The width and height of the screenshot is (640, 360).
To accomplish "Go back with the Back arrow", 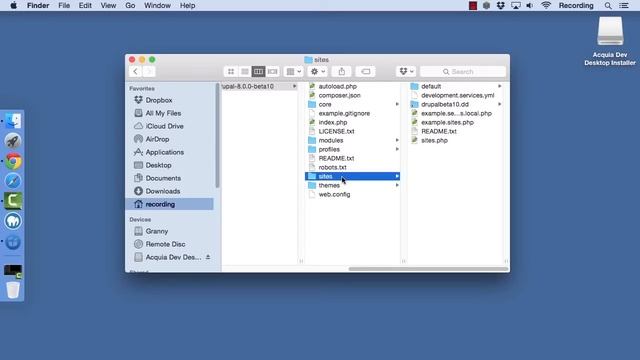I will pos(136,71).
